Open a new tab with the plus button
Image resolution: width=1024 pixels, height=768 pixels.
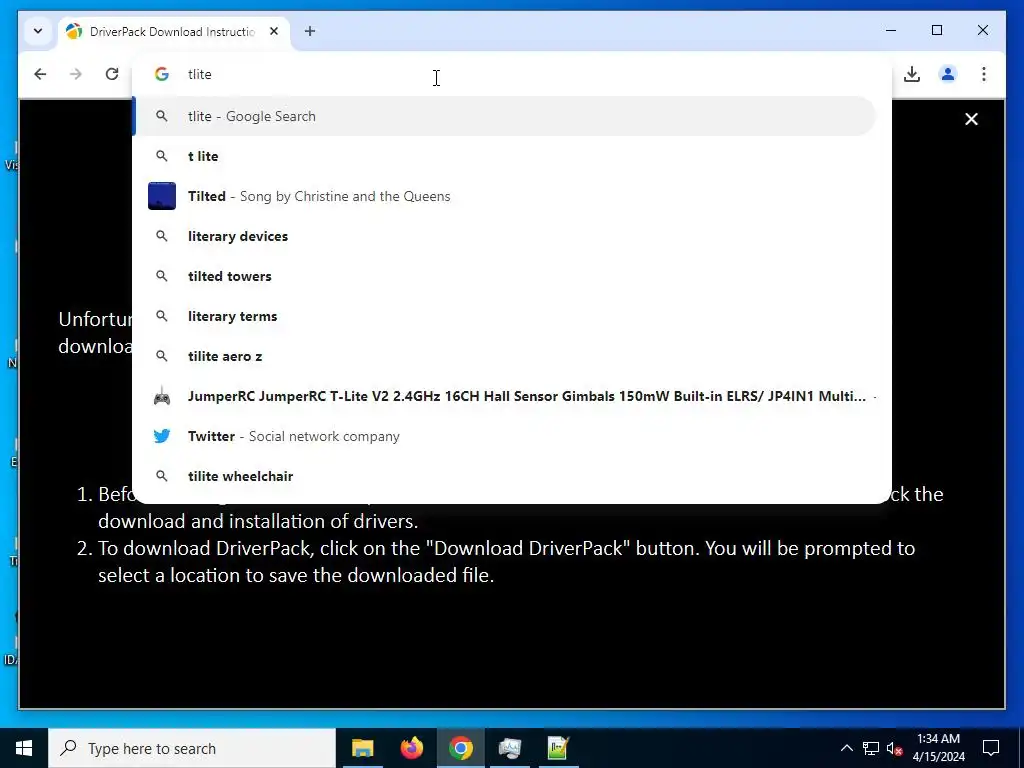tap(310, 31)
